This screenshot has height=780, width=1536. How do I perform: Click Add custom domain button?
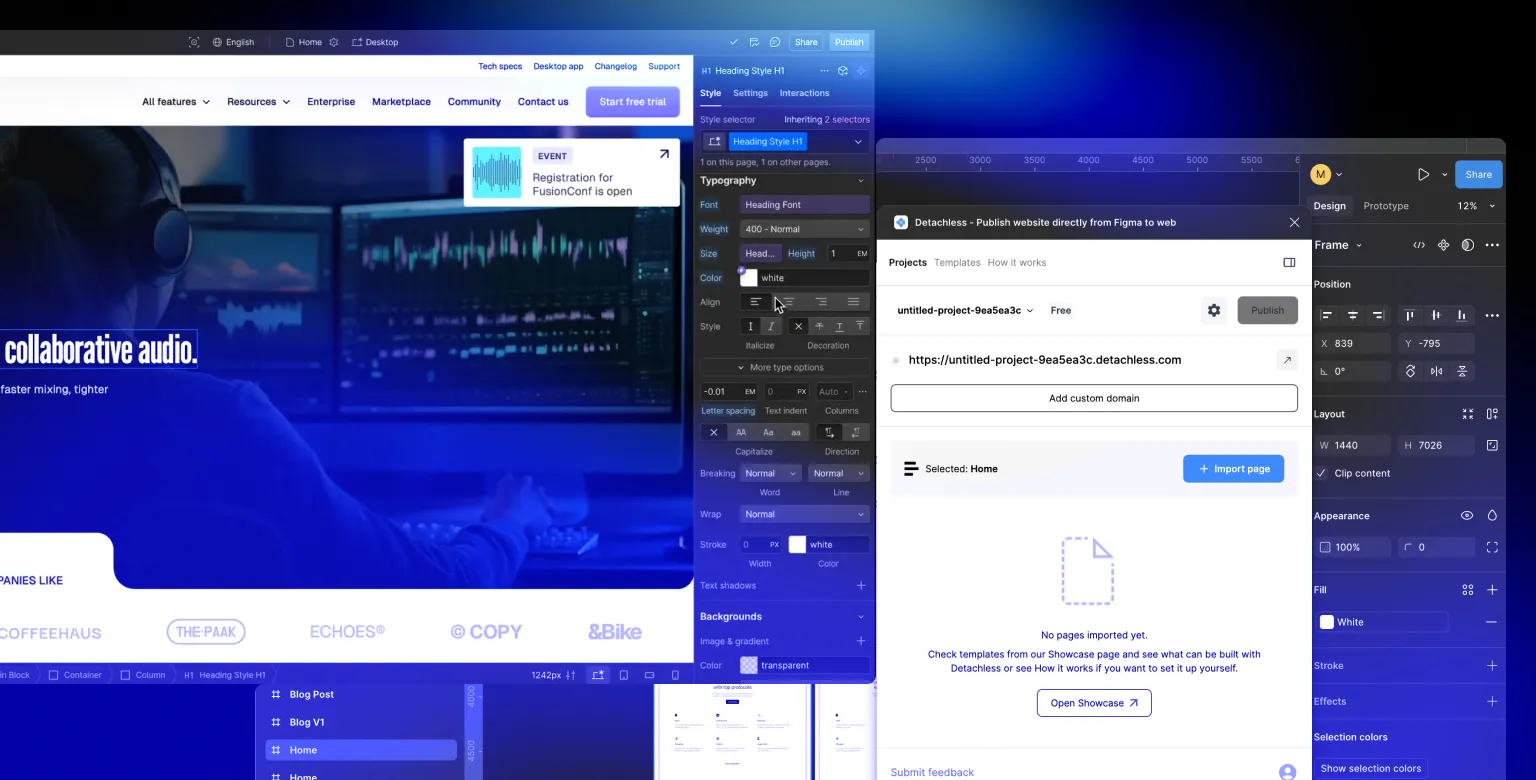click(x=1094, y=398)
